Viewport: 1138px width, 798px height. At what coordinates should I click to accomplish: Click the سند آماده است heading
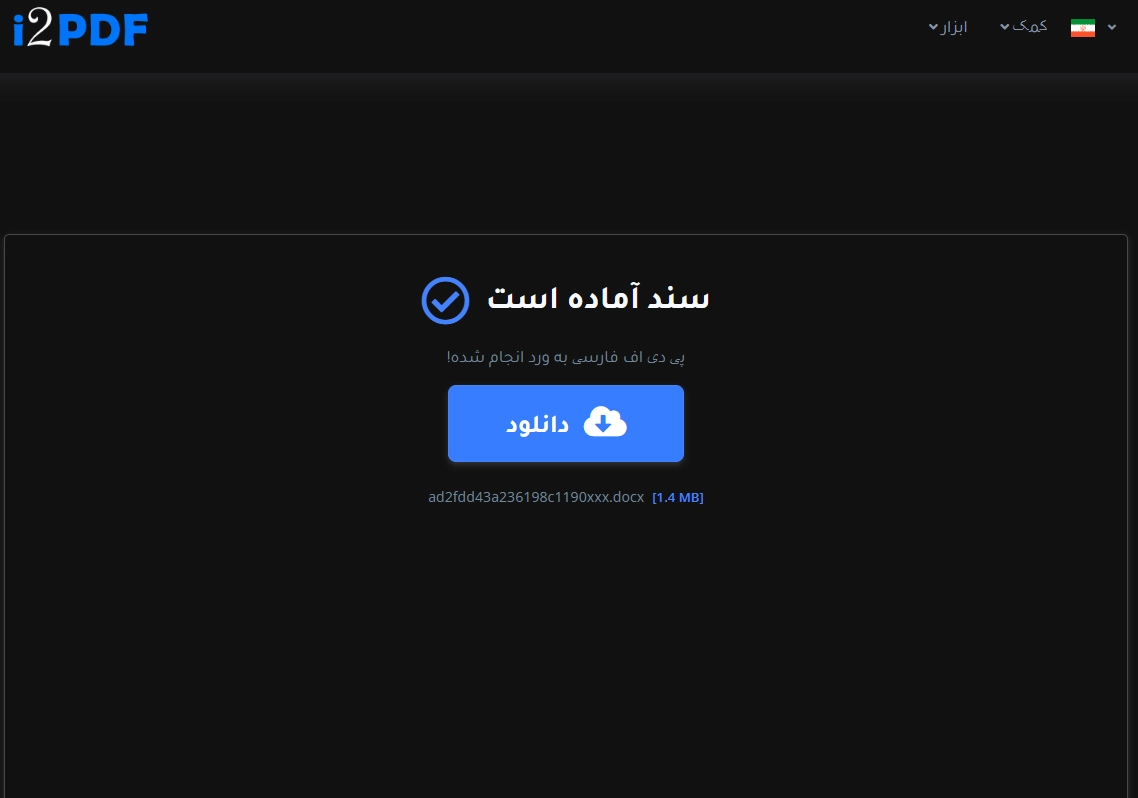pyautogui.click(x=599, y=298)
